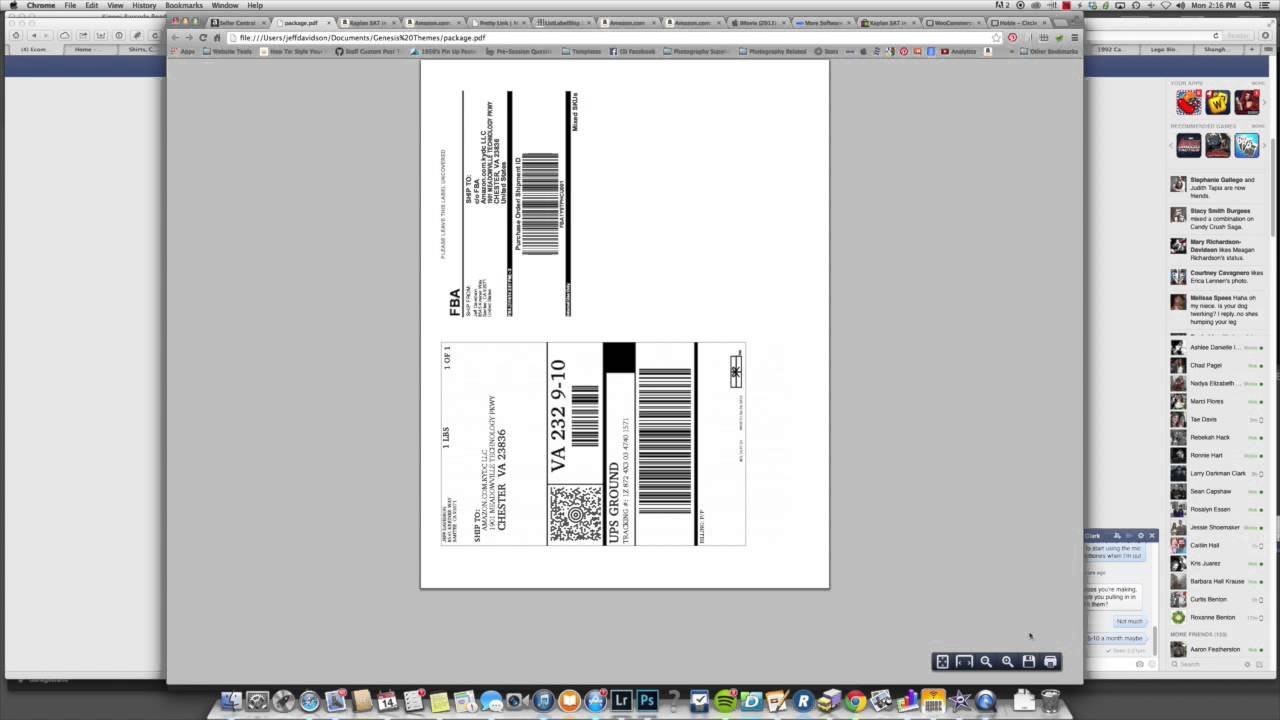Open the Edit menu in menu bar
1280x720 pixels.
point(92,5)
